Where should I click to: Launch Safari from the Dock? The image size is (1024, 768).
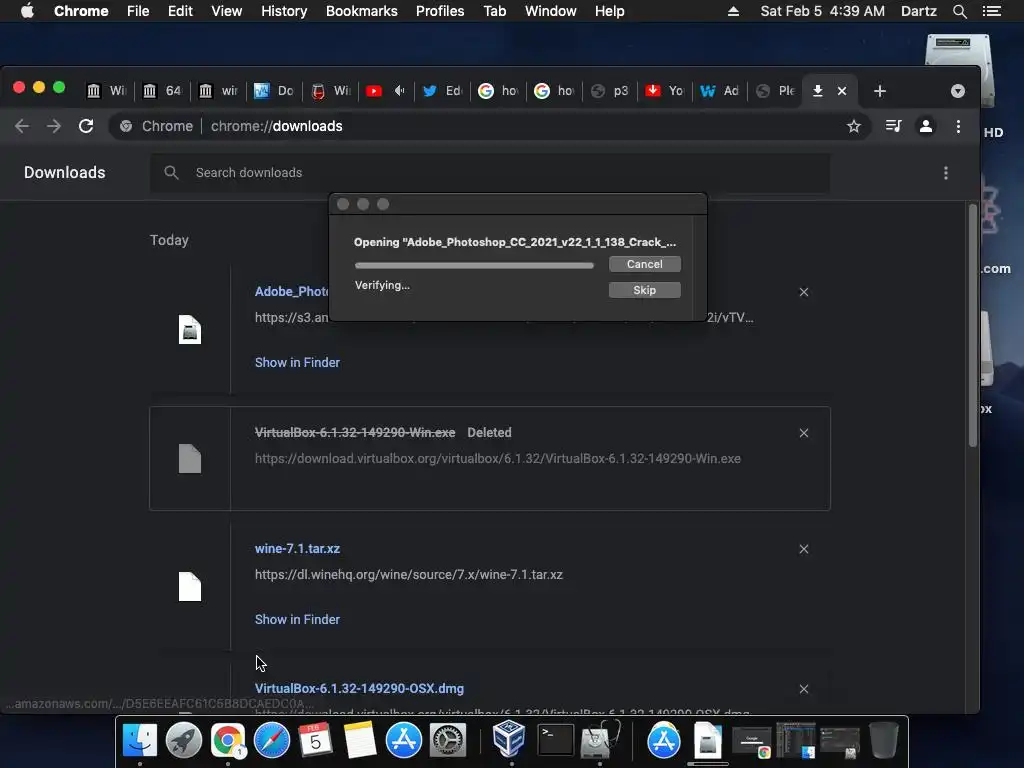[x=272, y=741]
